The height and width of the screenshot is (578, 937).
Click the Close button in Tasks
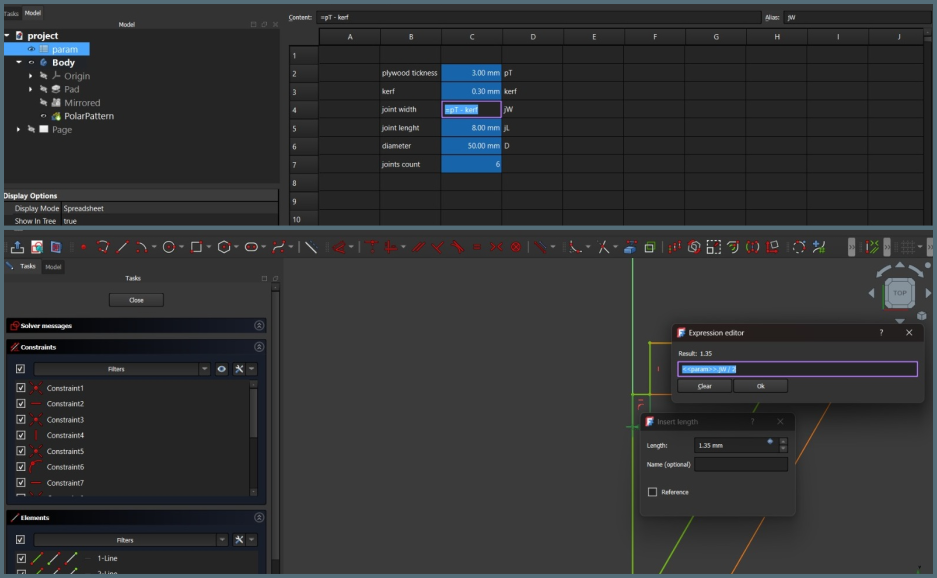click(x=136, y=300)
